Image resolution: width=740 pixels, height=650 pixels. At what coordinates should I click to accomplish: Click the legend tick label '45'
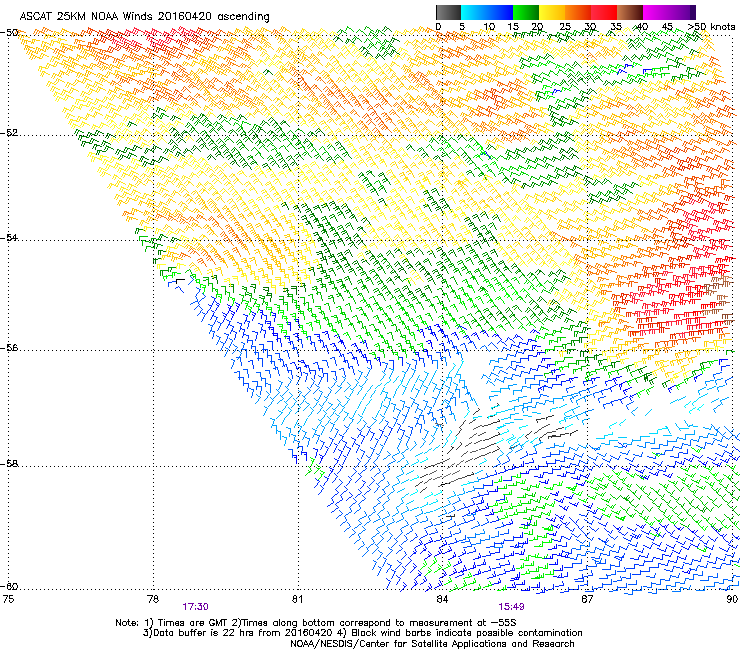(667, 27)
